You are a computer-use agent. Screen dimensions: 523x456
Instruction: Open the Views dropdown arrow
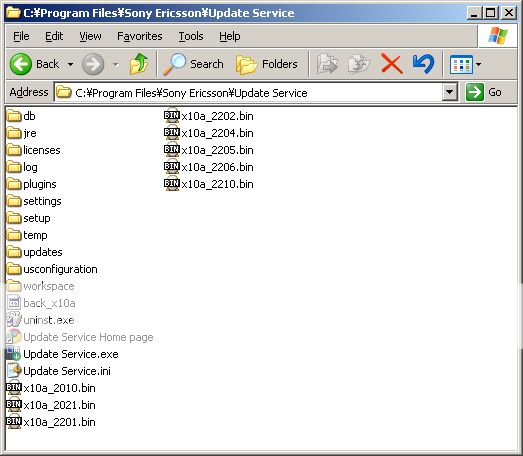pos(478,64)
